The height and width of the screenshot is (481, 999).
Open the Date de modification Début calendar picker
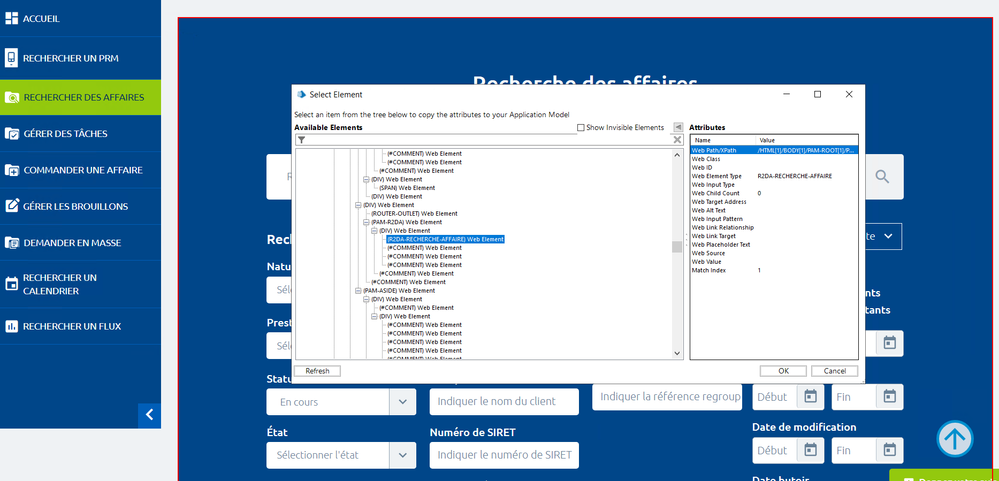[x=810, y=450]
